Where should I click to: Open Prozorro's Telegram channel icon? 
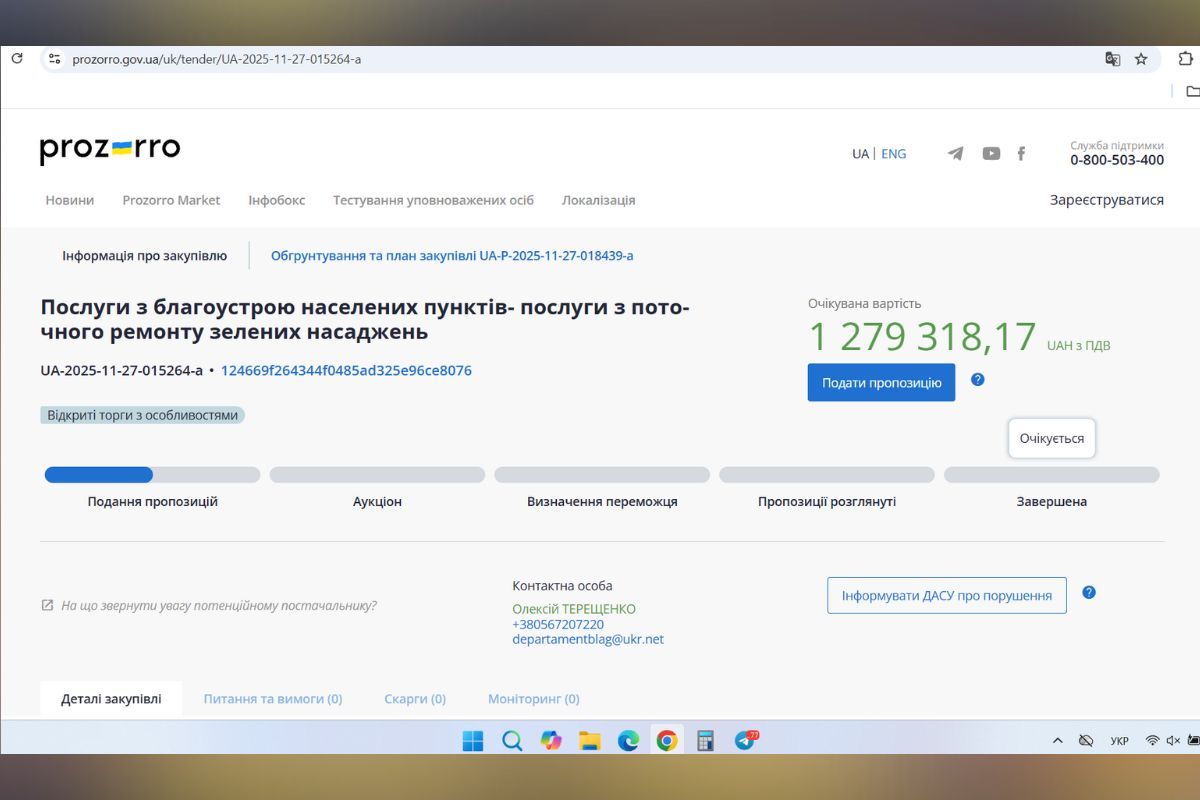[x=955, y=154]
